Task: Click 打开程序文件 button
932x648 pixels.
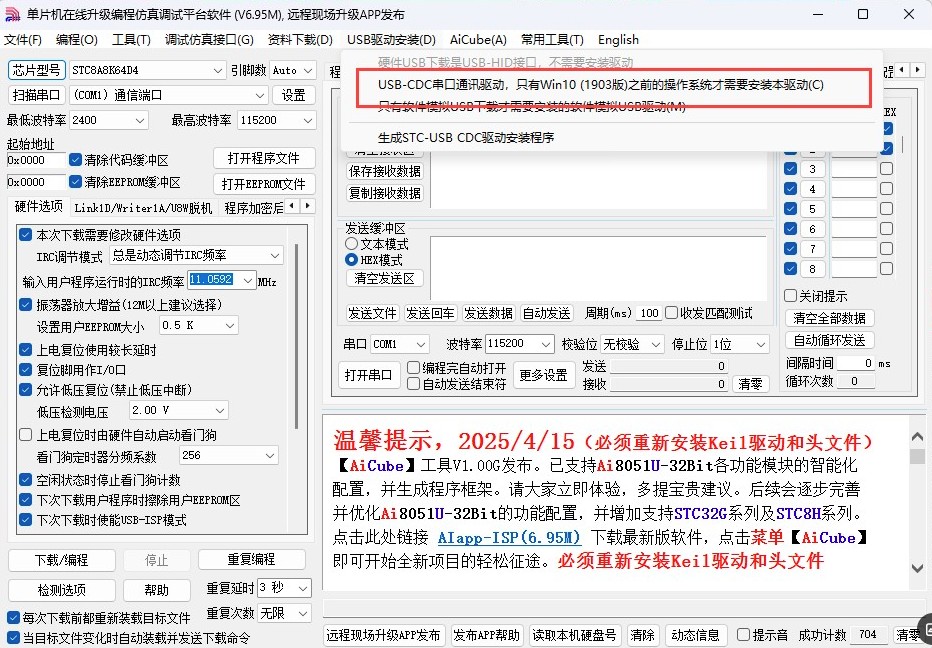Action: click(x=264, y=159)
